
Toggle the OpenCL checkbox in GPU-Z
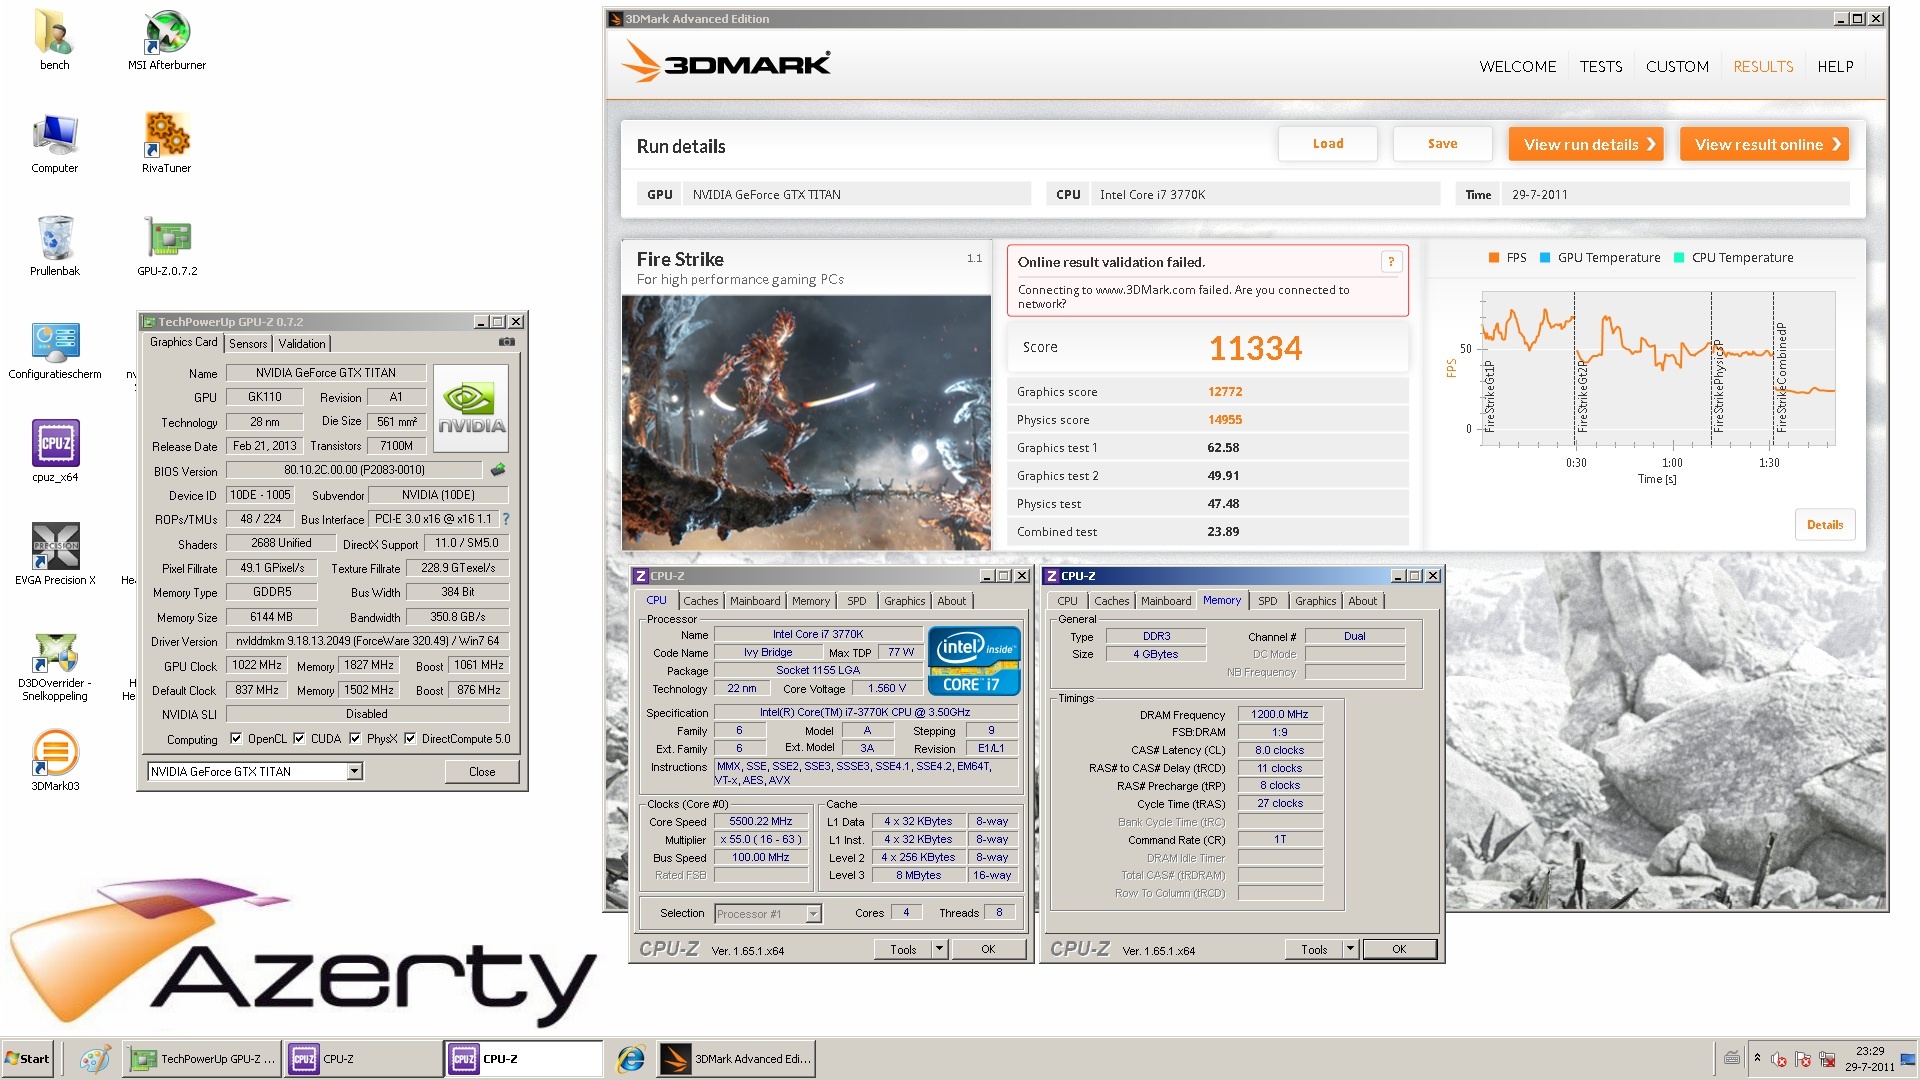coord(236,739)
